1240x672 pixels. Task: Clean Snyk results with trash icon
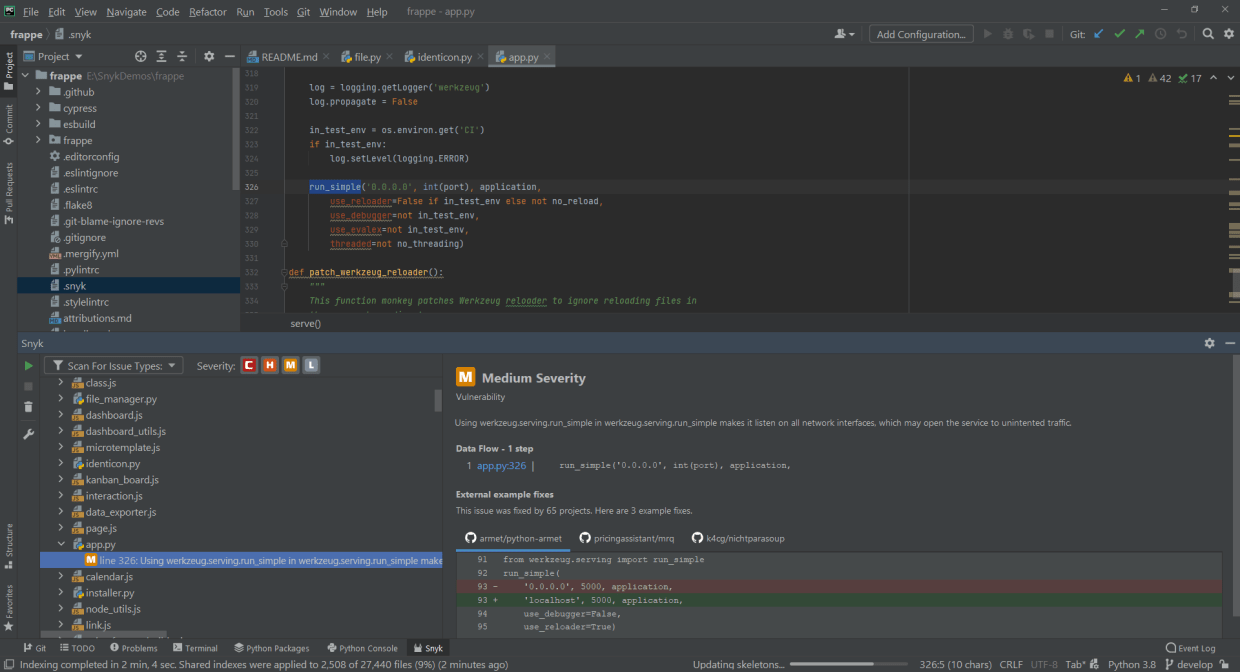click(29, 407)
